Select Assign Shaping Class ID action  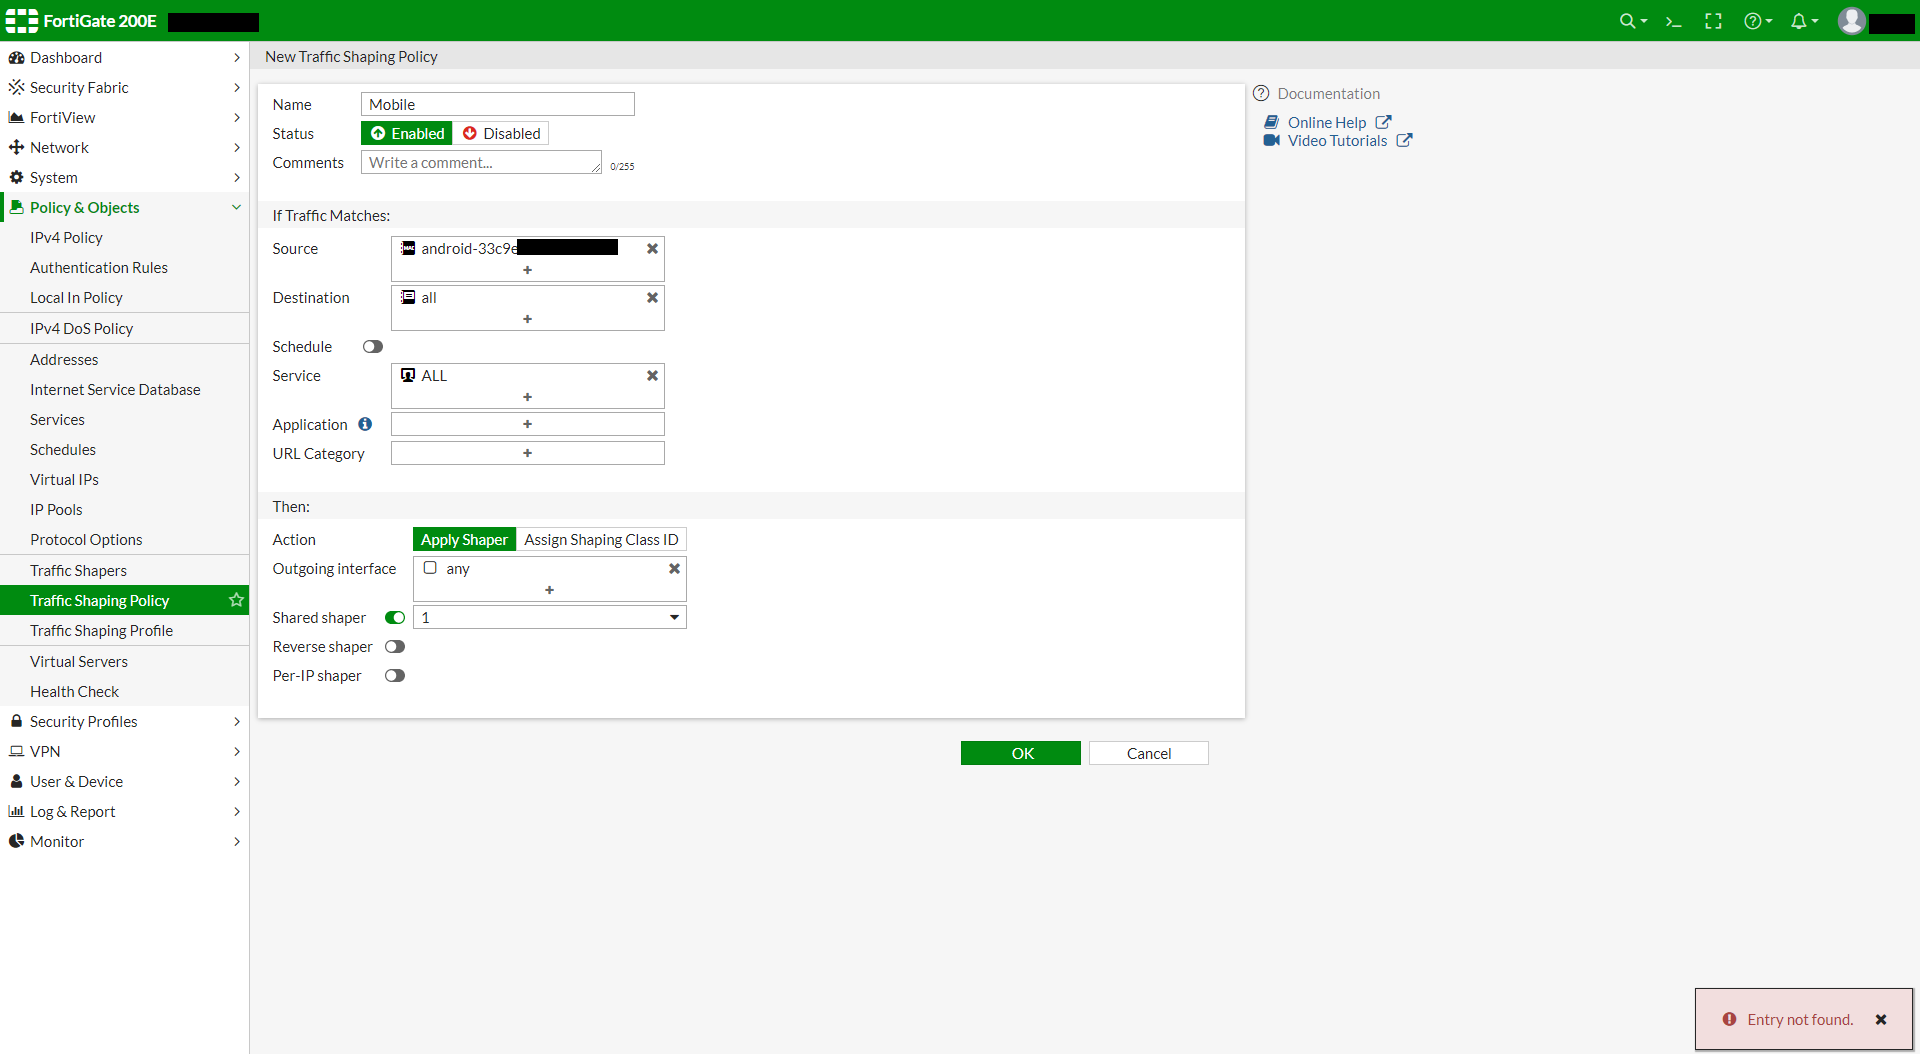(601, 539)
